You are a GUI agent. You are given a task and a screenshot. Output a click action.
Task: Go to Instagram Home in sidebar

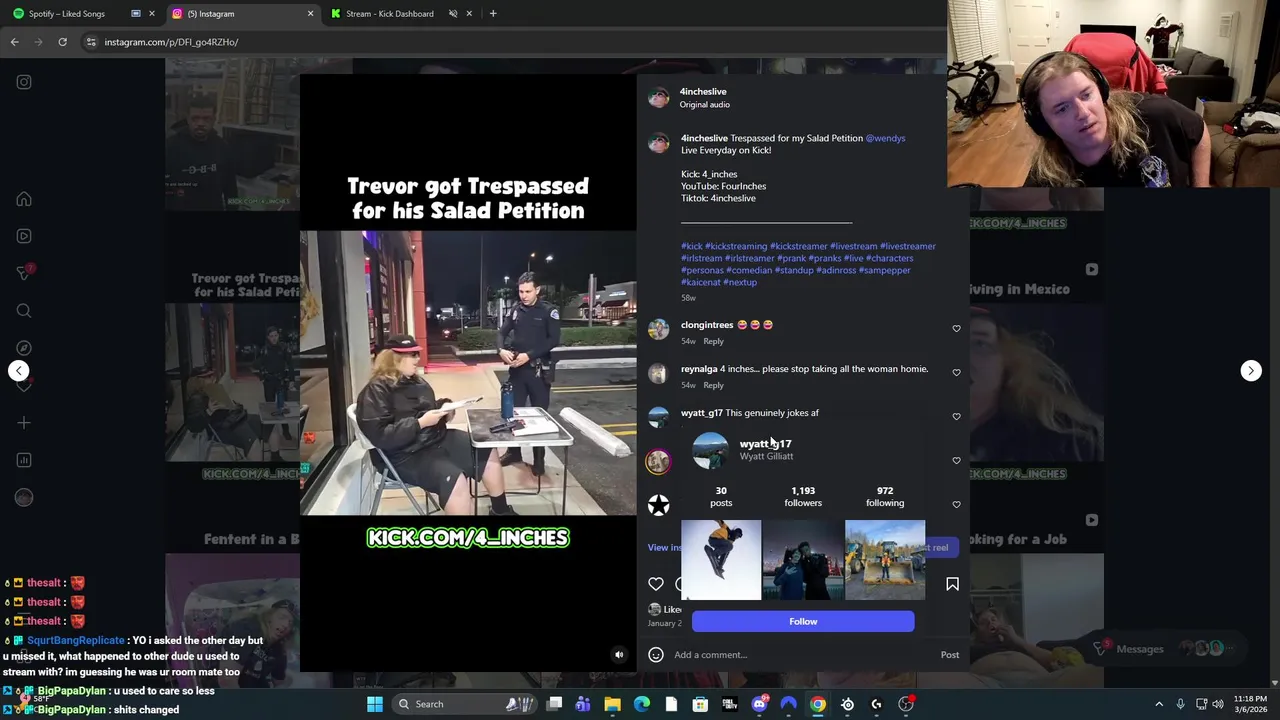[24, 199]
